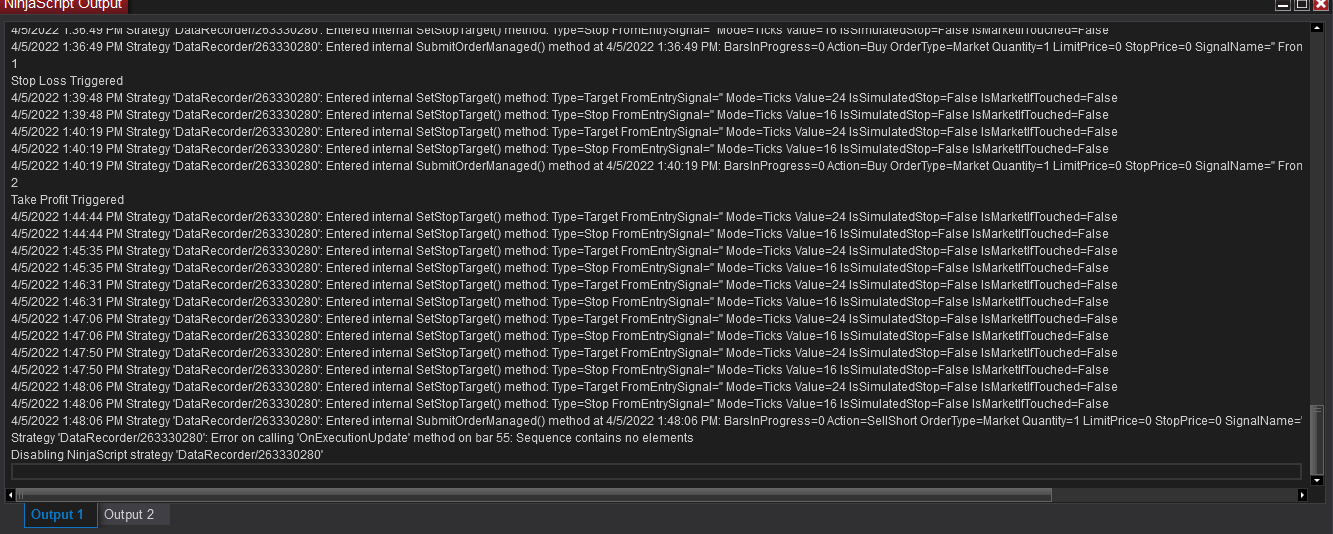
Task: Select the 1:40:19 PM Type=Stop line
Action: pyautogui.click(x=560, y=149)
